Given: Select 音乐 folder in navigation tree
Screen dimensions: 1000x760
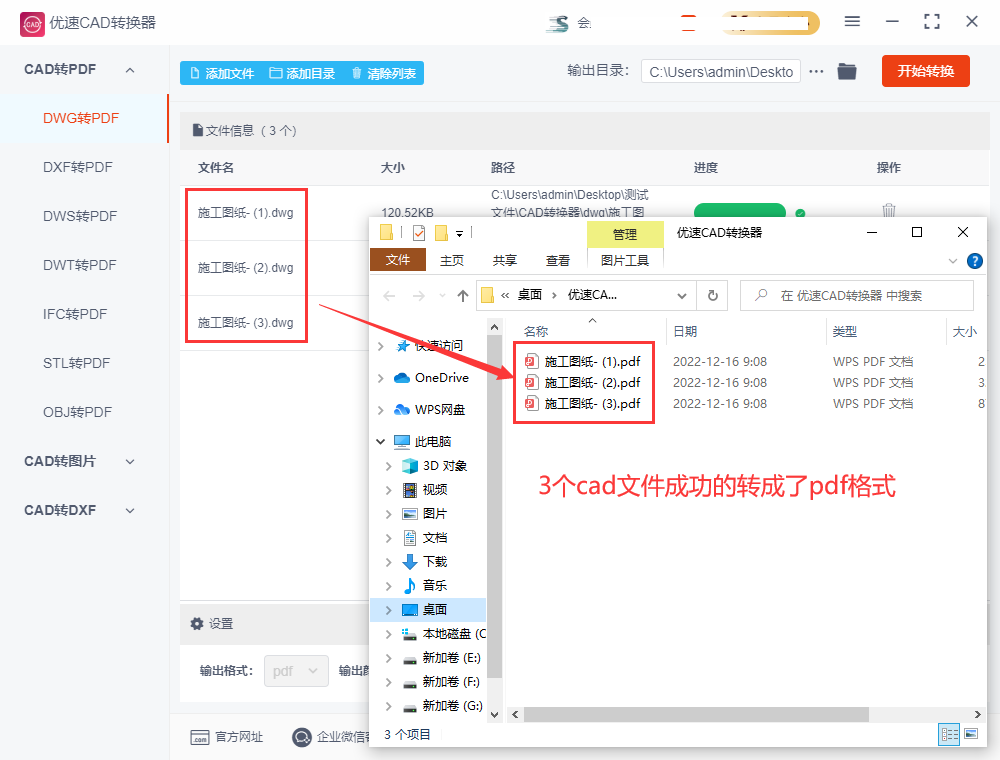Looking at the screenshot, I should click(434, 585).
